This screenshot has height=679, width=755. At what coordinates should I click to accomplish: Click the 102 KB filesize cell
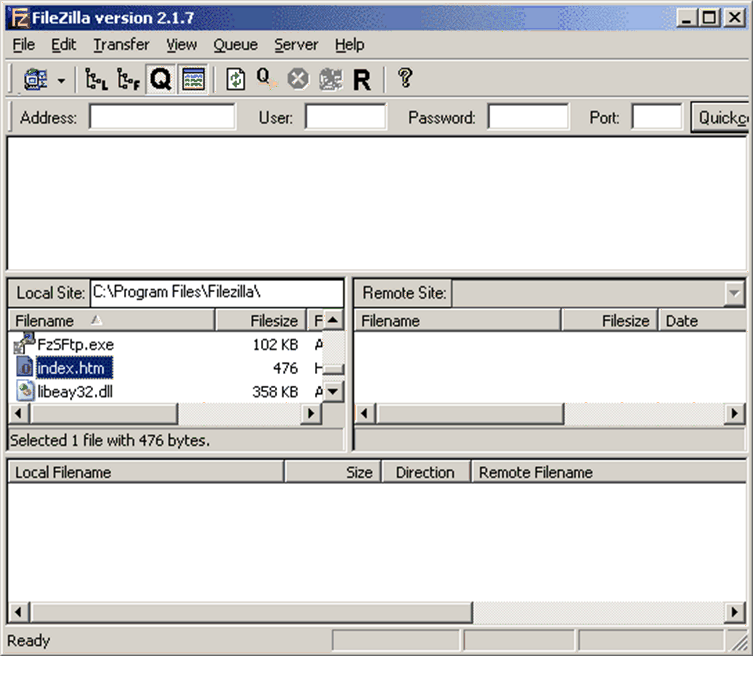(x=275, y=345)
